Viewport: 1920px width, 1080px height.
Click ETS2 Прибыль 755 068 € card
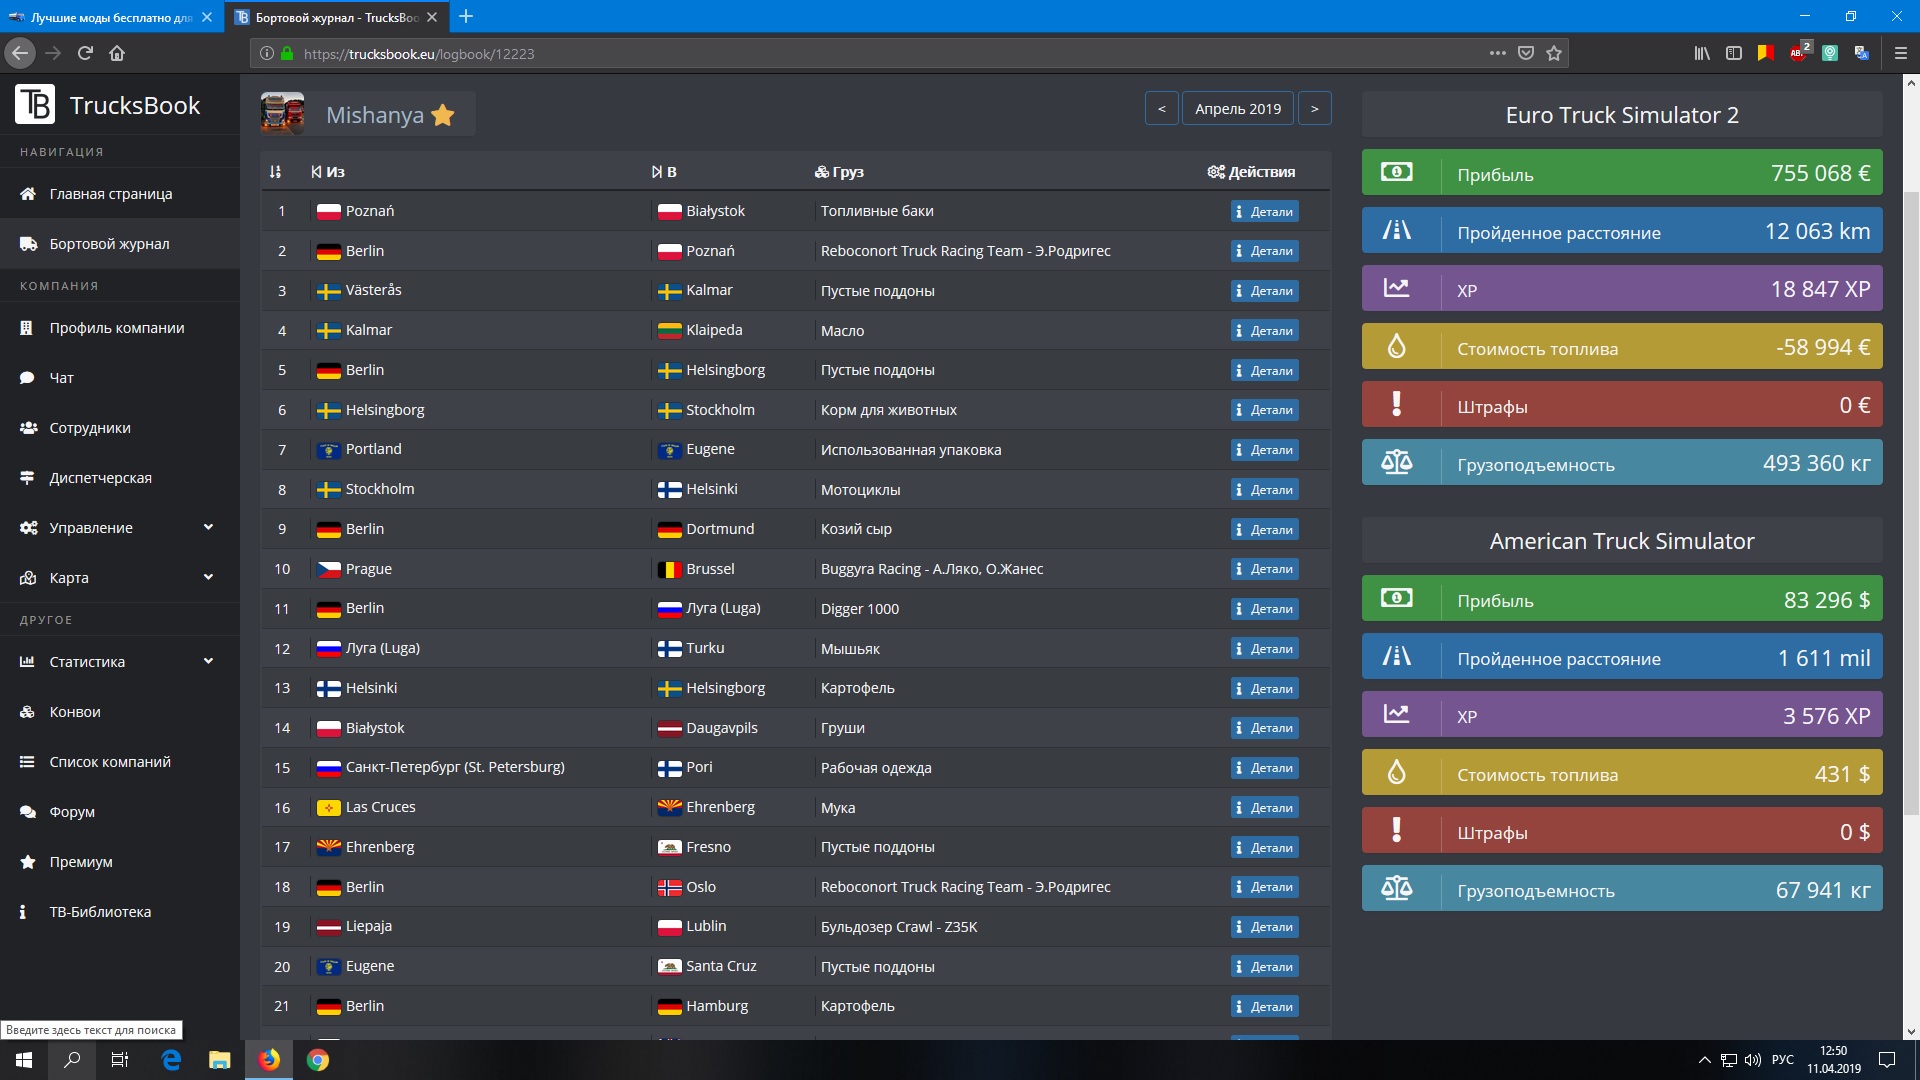click(1622, 172)
